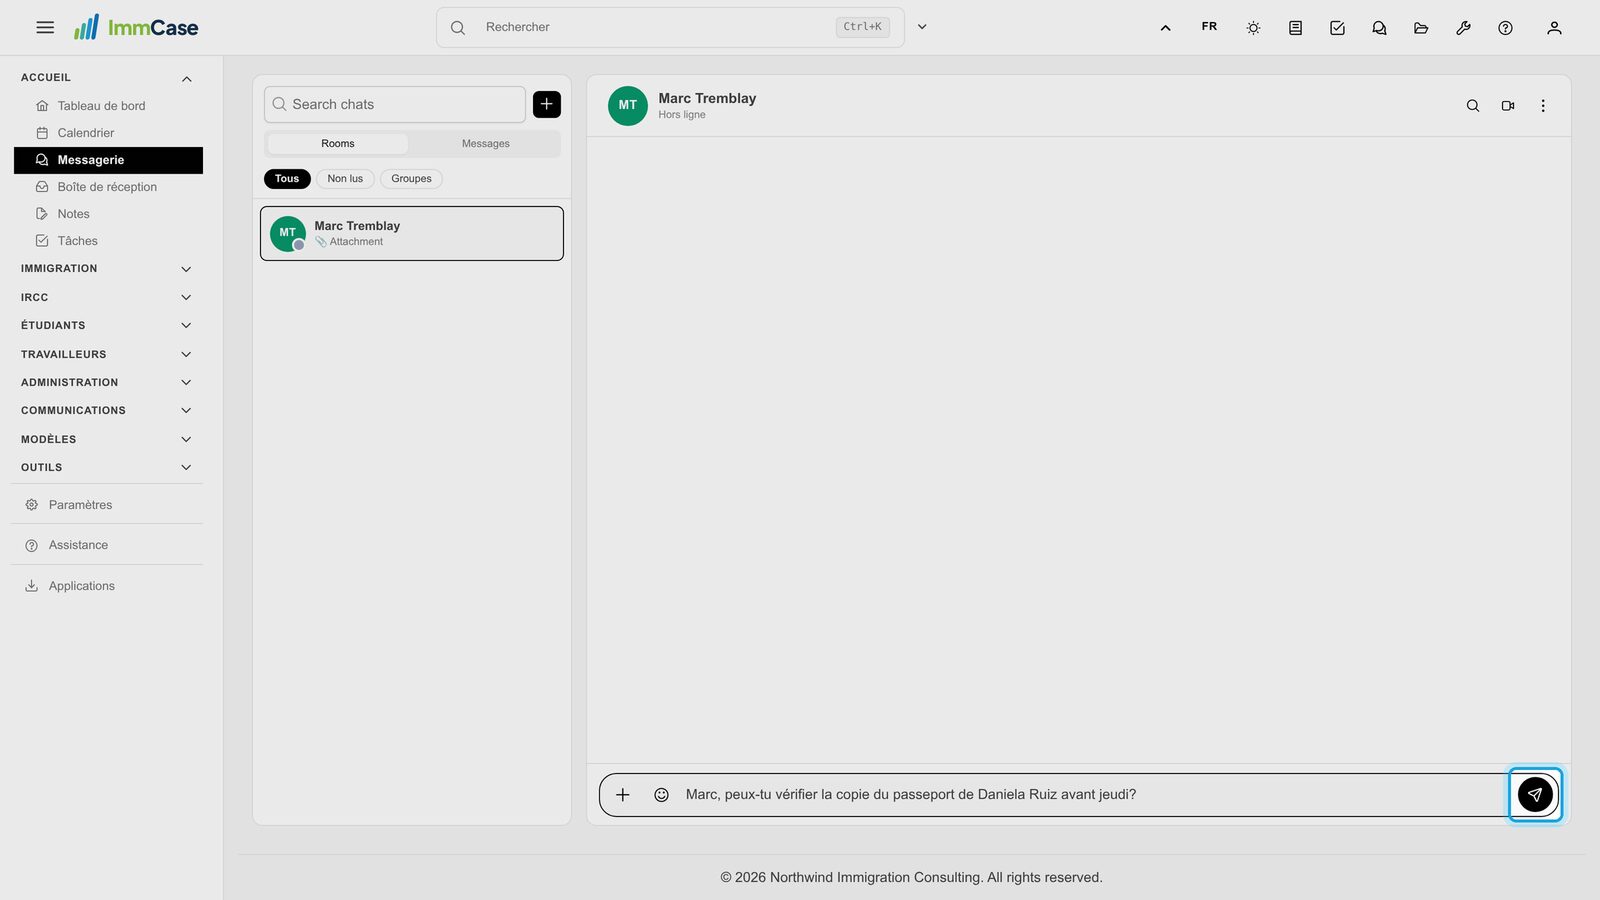Open the hamburger navigation menu
Screen dimensions: 1600x900
(x=45, y=27)
